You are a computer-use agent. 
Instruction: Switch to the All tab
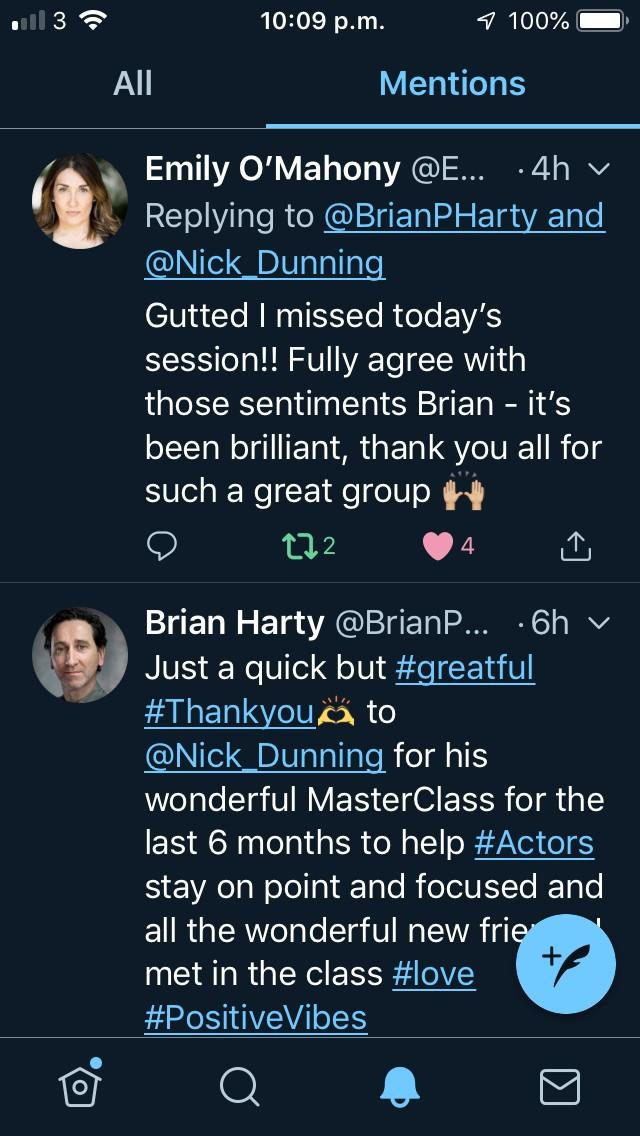coord(133,84)
